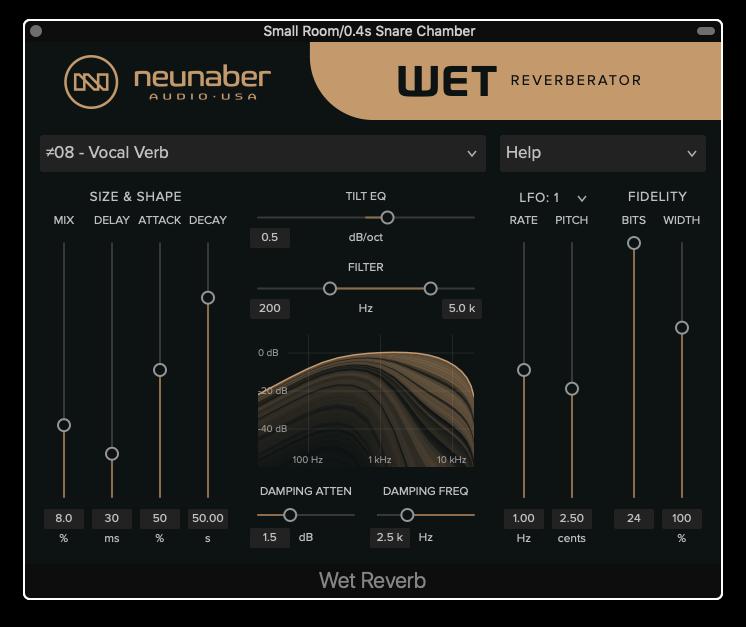Click the 'DAMPING FREQ' label

coord(426,491)
